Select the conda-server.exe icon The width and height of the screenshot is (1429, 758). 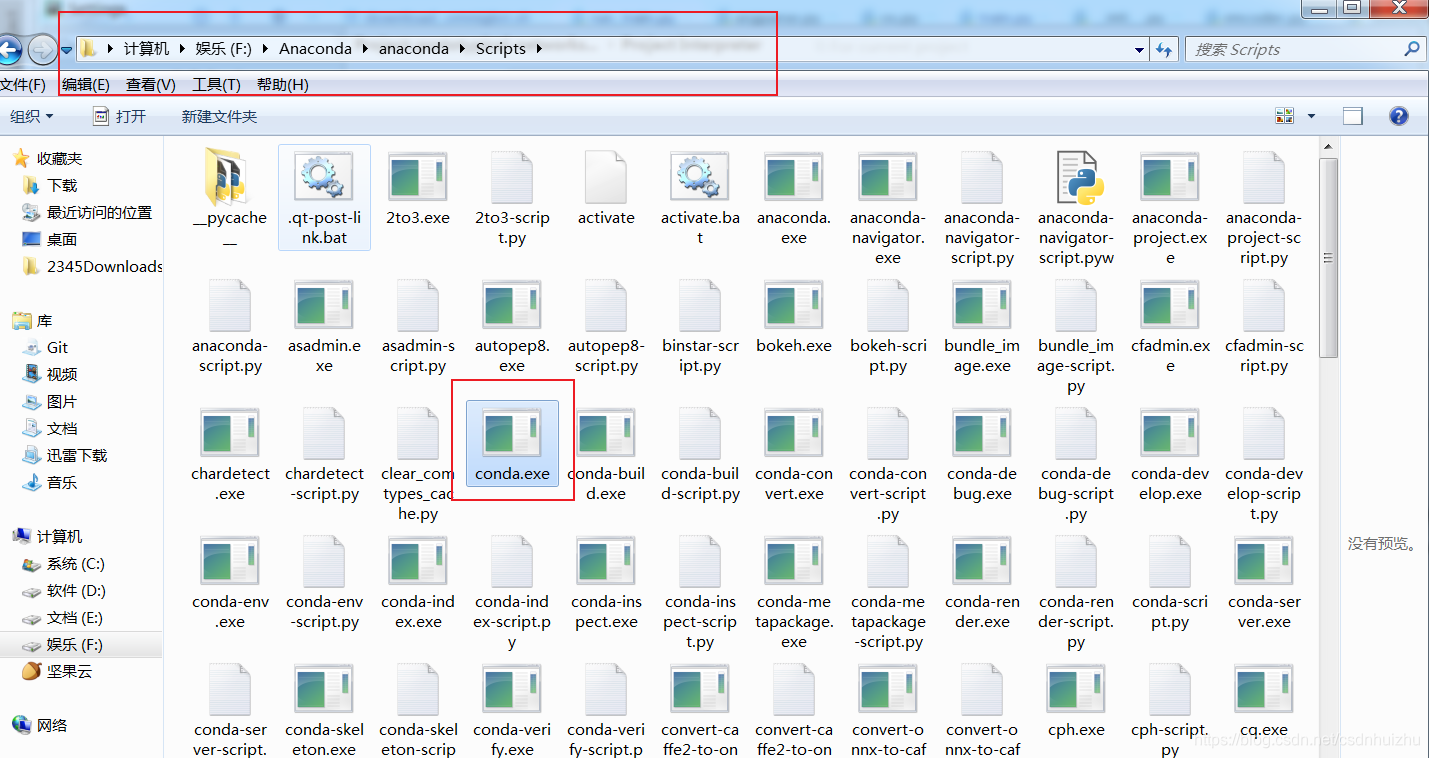coord(1264,562)
